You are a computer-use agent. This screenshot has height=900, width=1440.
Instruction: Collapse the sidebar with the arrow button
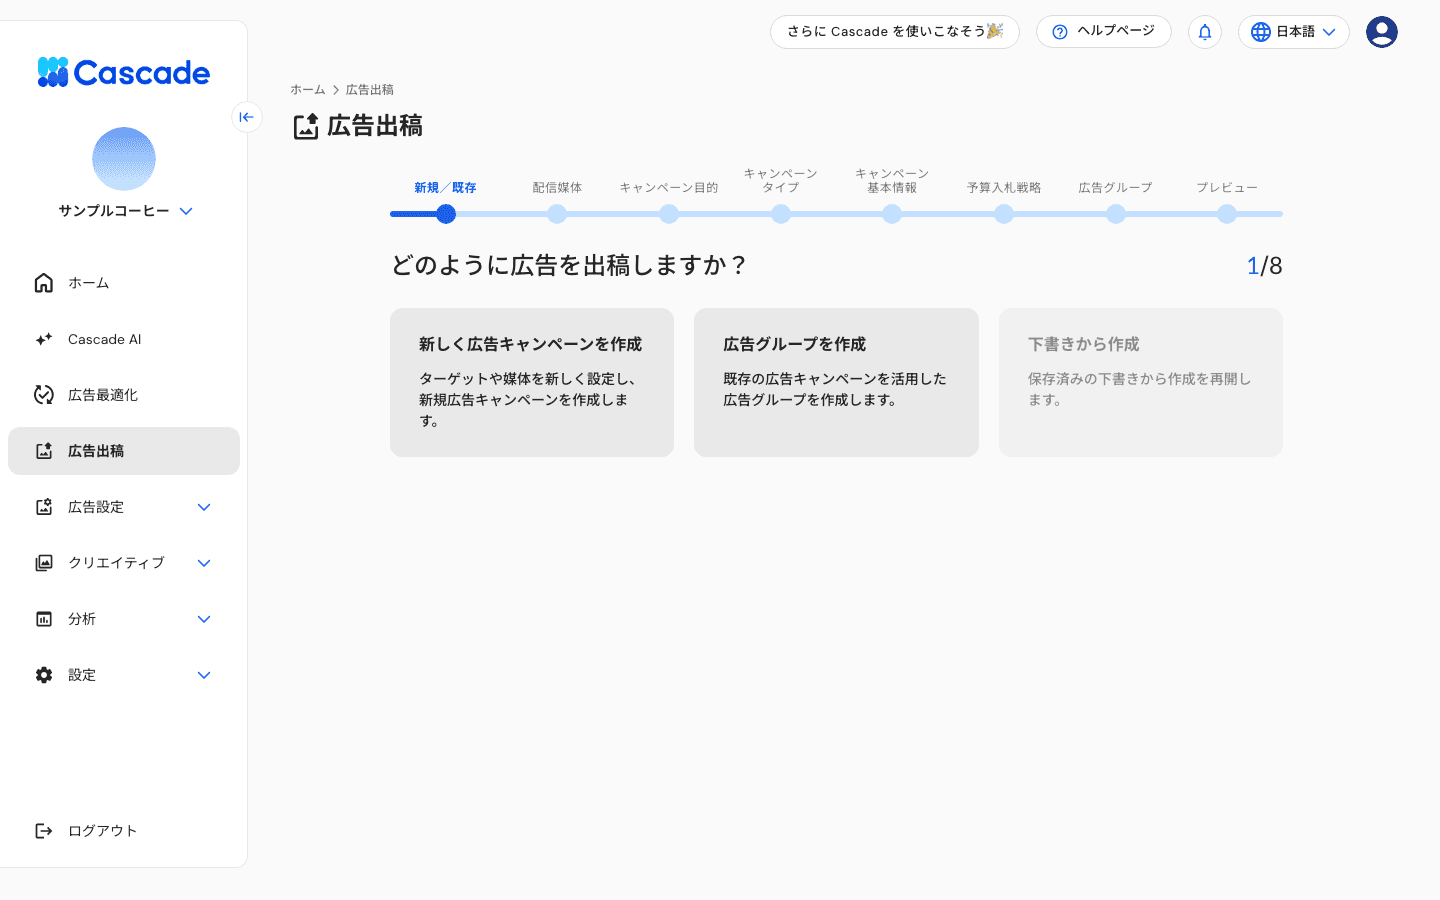pyautogui.click(x=247, y=117)
